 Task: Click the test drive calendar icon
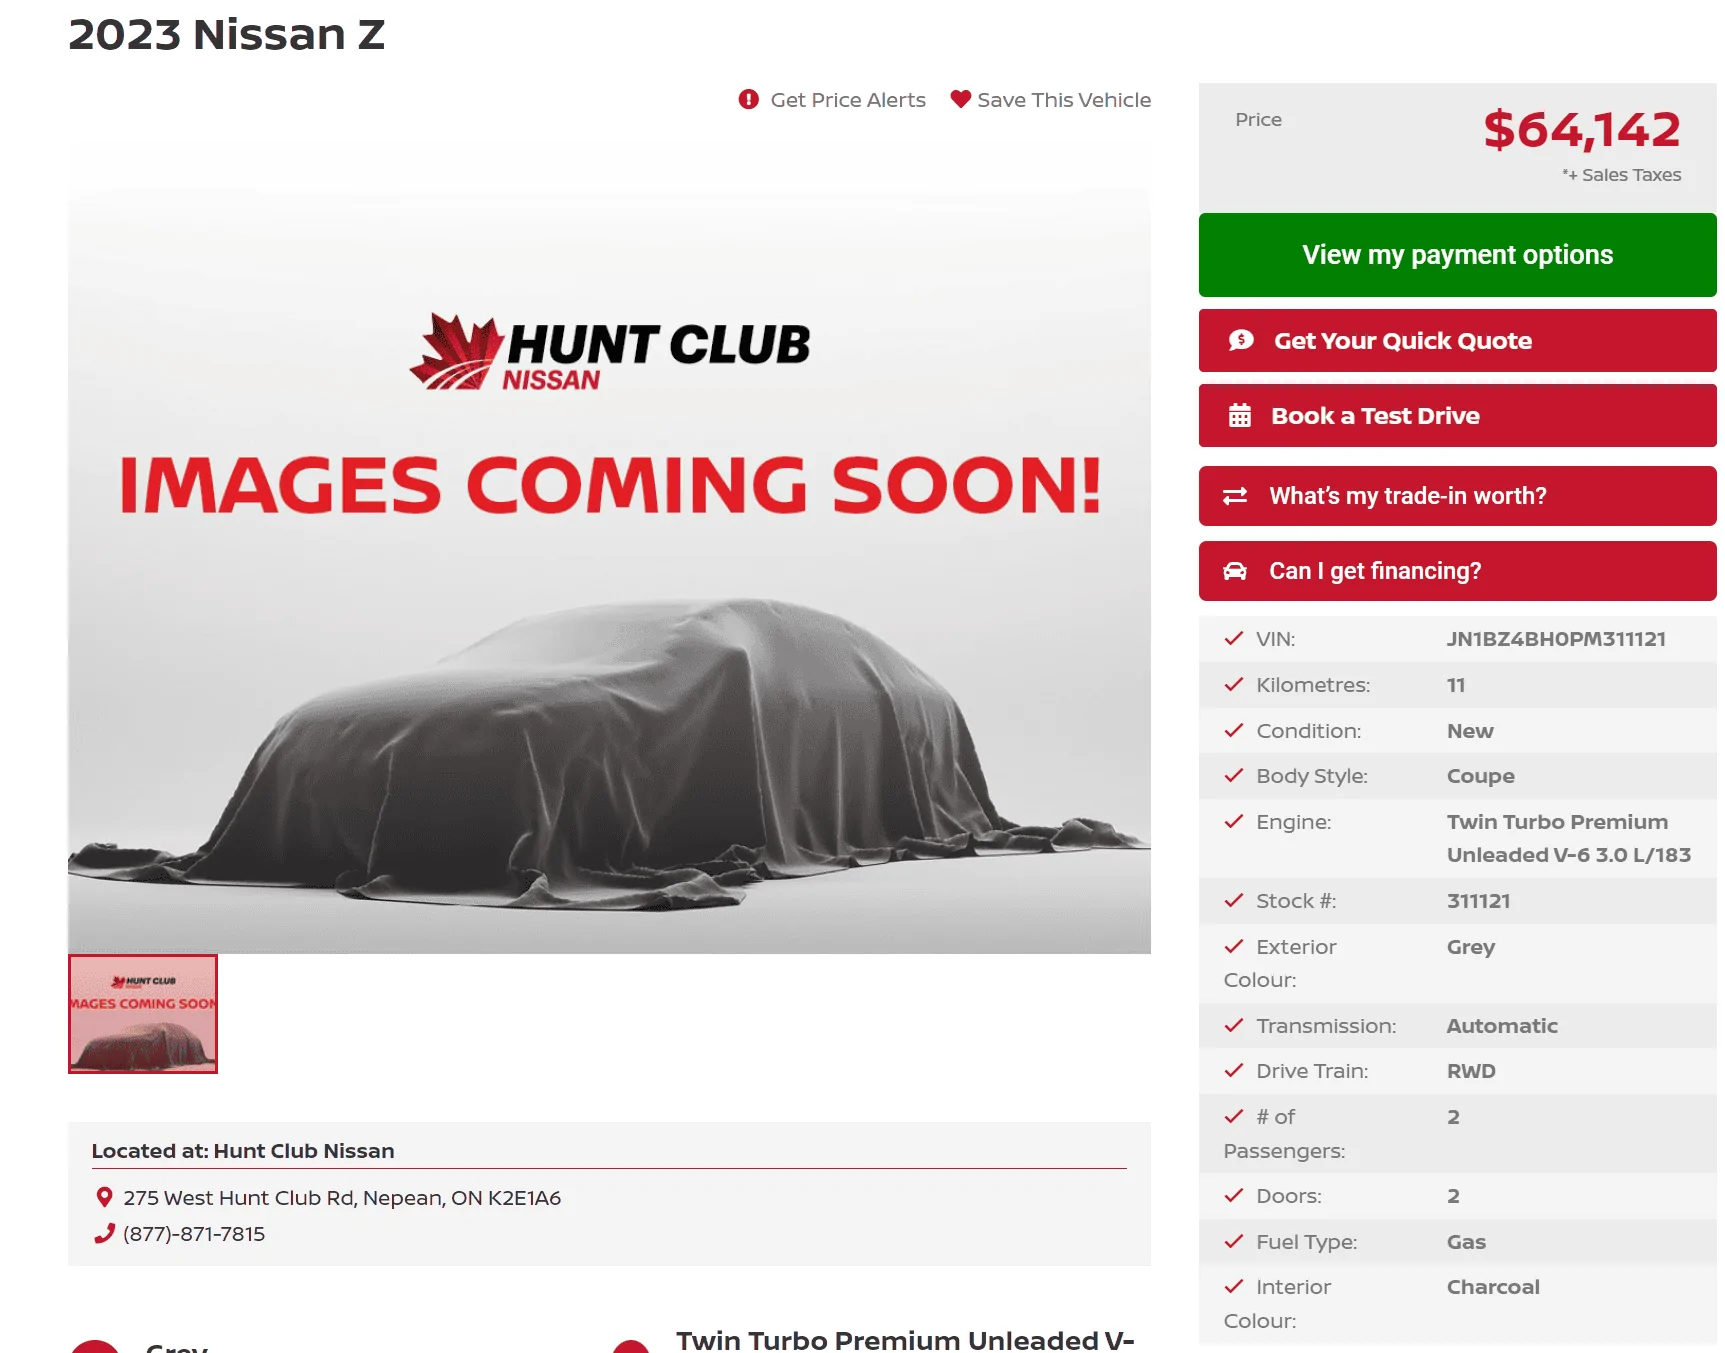coord(1240,415)
